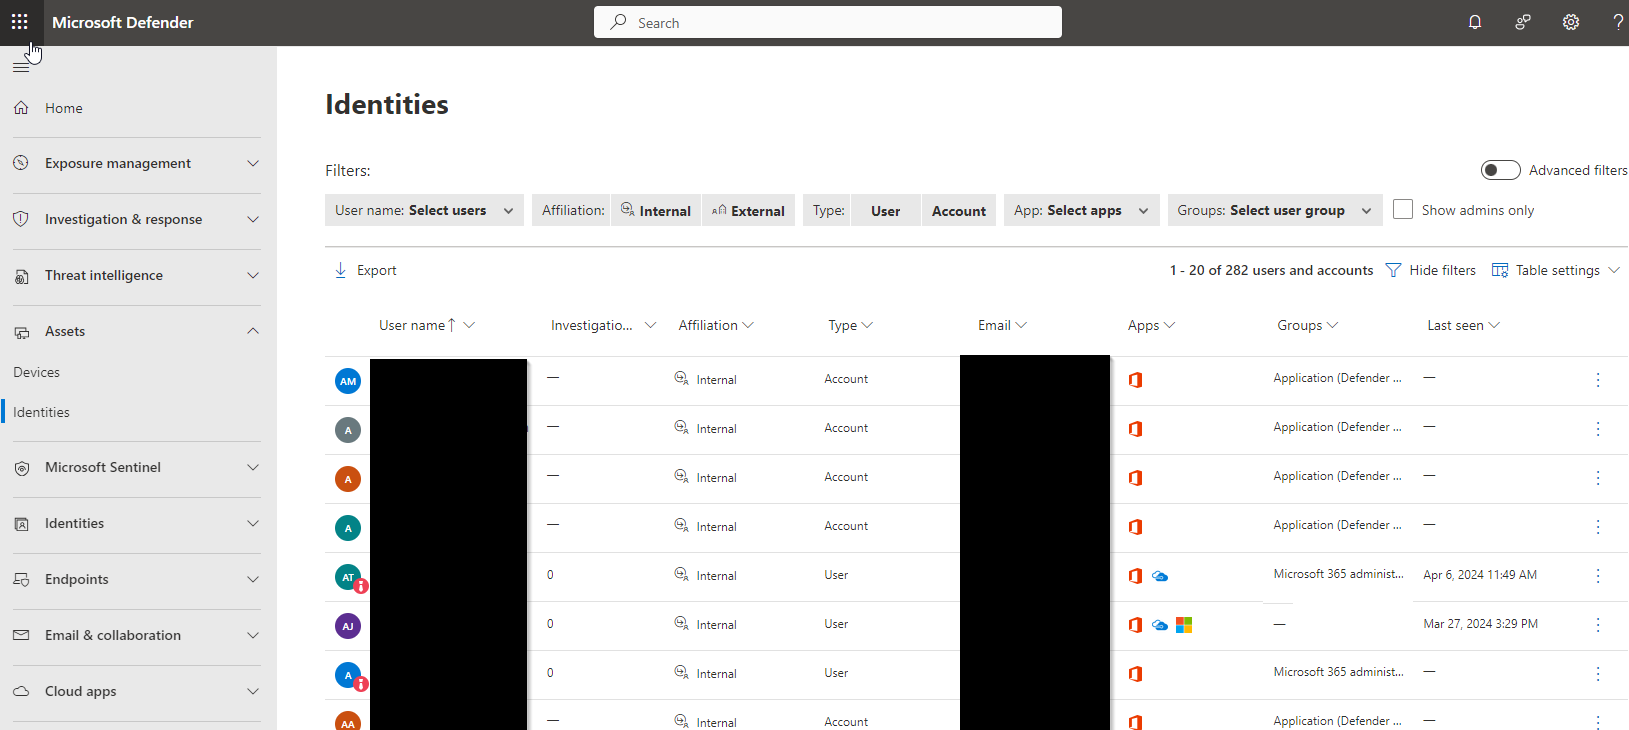
Task: Click the Assets icon in sidebar
Action: 21,332
